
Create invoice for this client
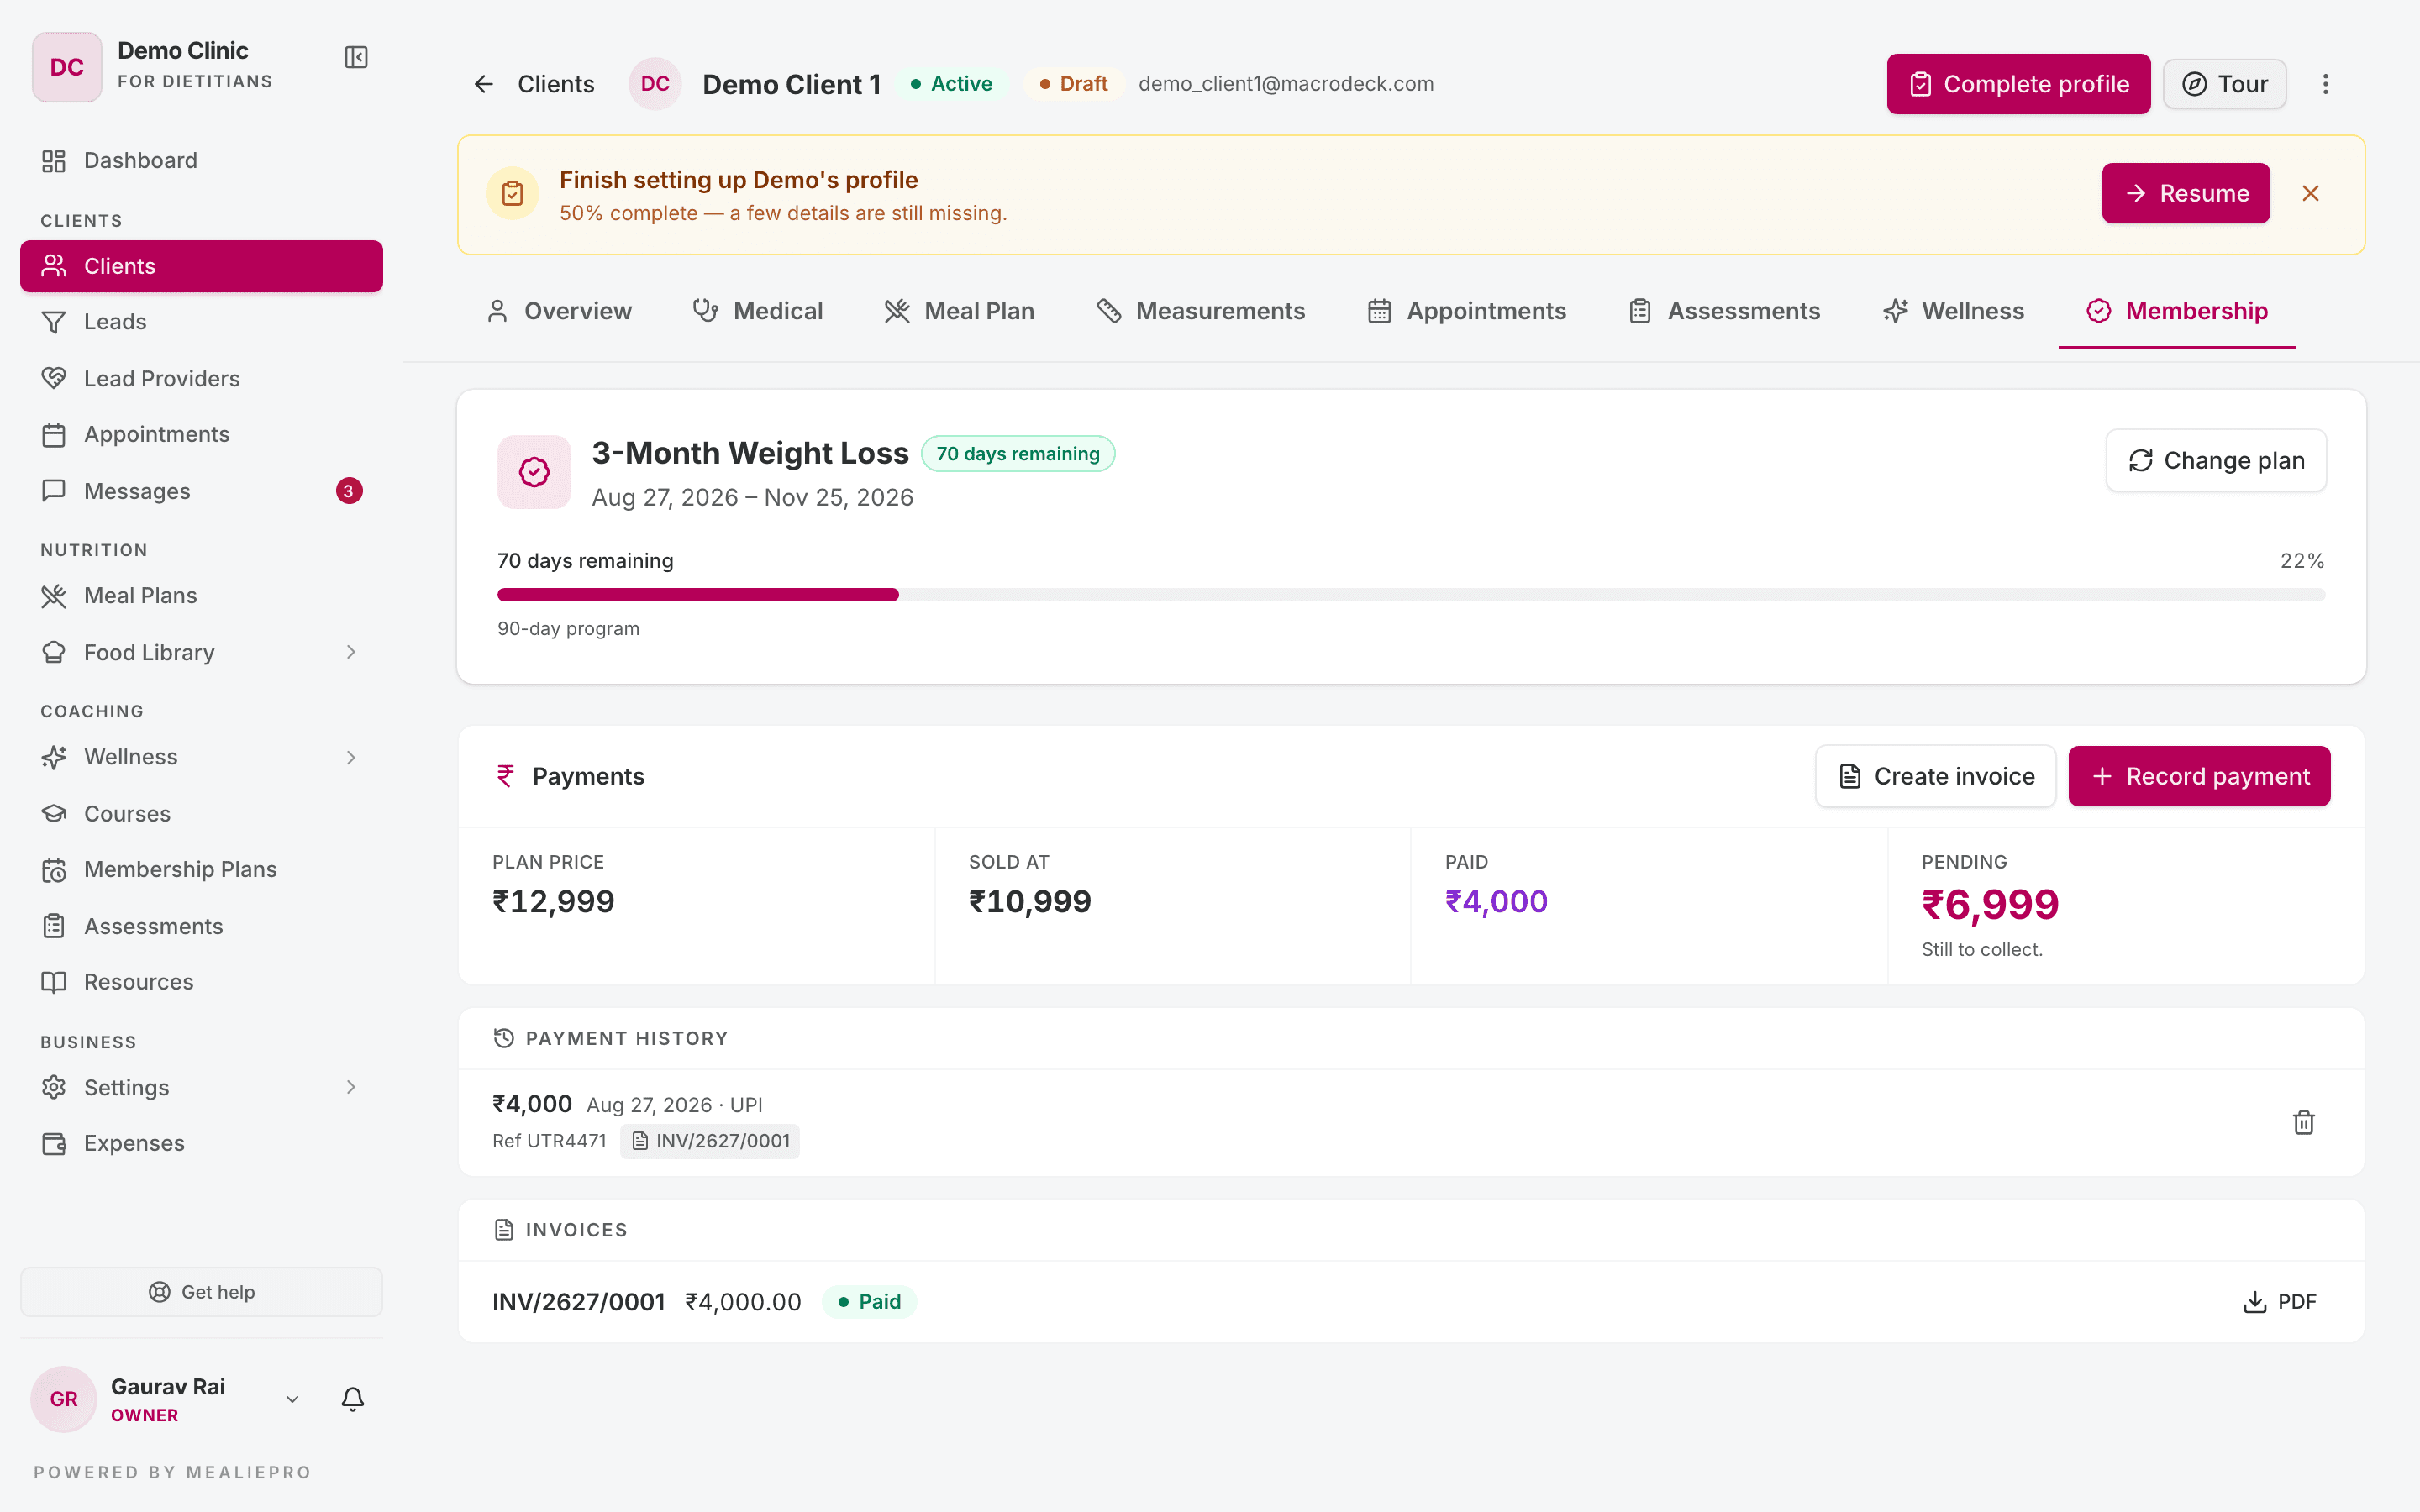click(x=1936, y=776)
